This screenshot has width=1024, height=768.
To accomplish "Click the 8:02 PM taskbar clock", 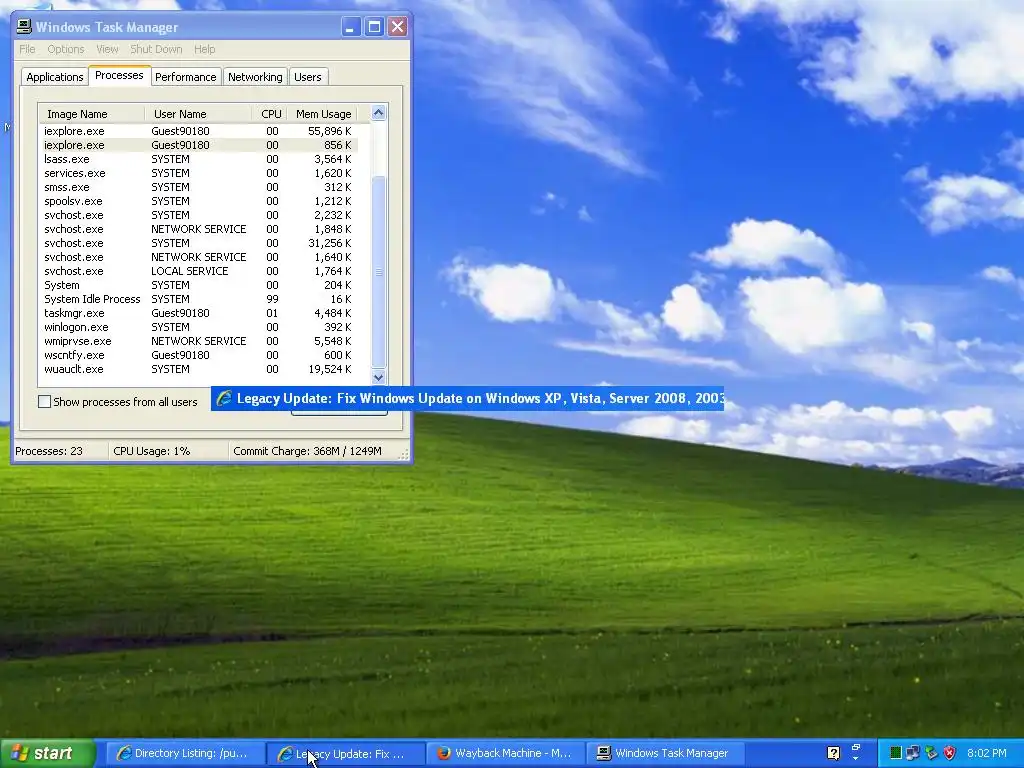I will pos(986,753).
